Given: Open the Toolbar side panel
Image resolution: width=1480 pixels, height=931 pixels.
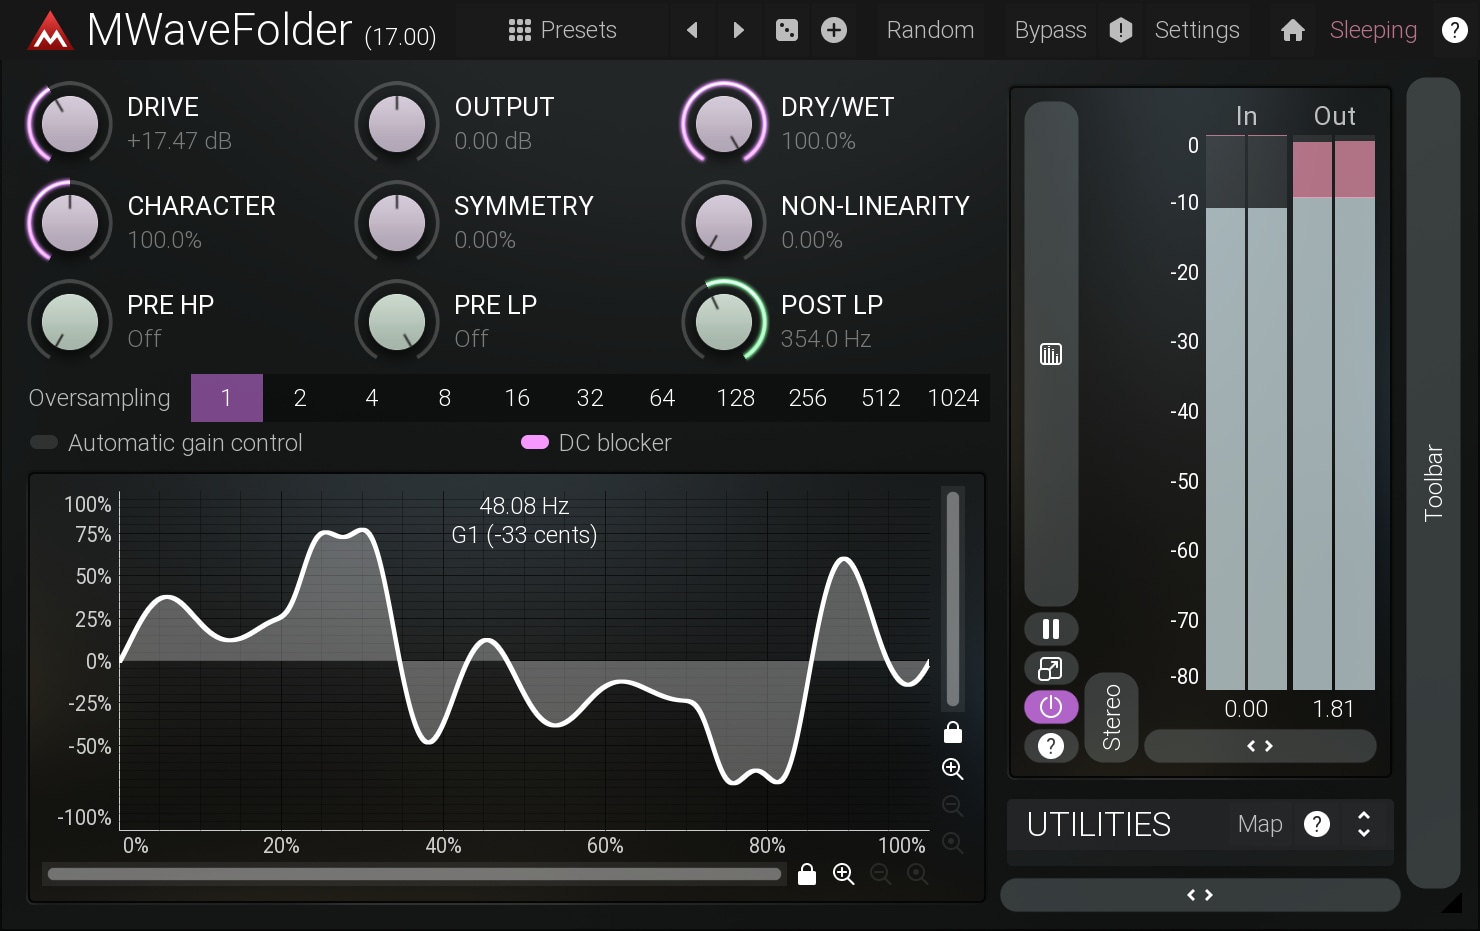Looking at the screenshot, I should [x=1433, y=482].
